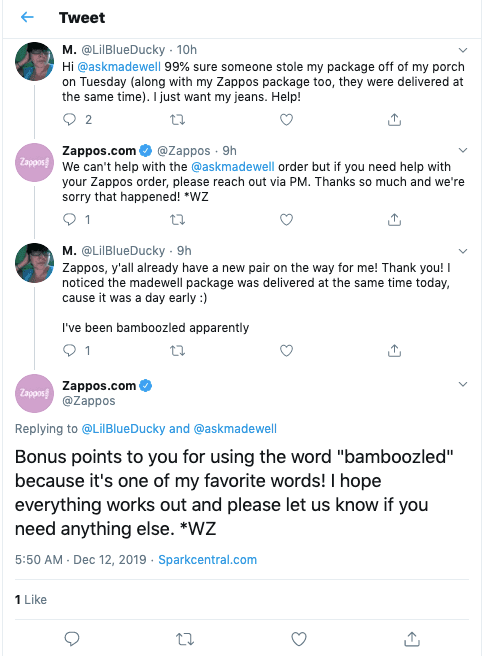This screenshot has height=656, width=484.
Task: Open the Sparkcentral.com source link
Action: click(207, 559)
